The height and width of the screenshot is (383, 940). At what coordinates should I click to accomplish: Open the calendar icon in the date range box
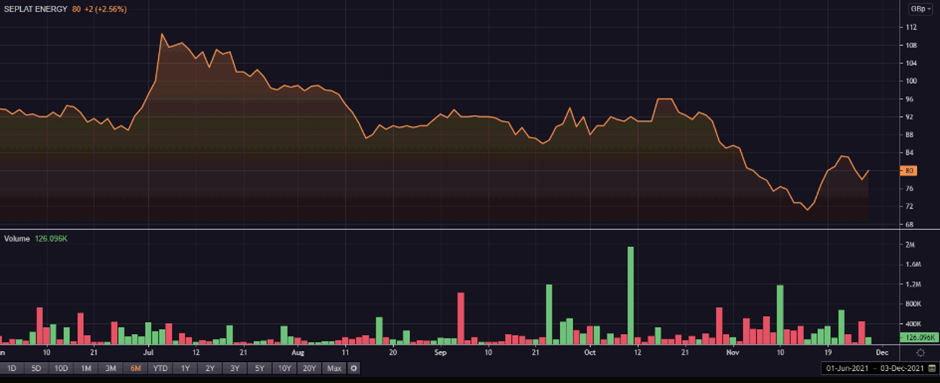[x=931, y=367]
